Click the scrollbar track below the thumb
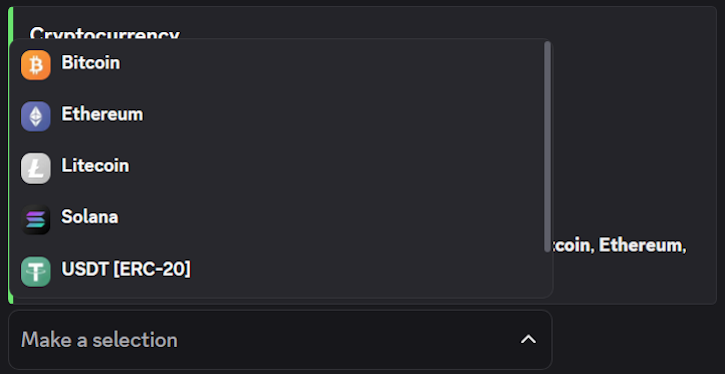 click(547, 274)
